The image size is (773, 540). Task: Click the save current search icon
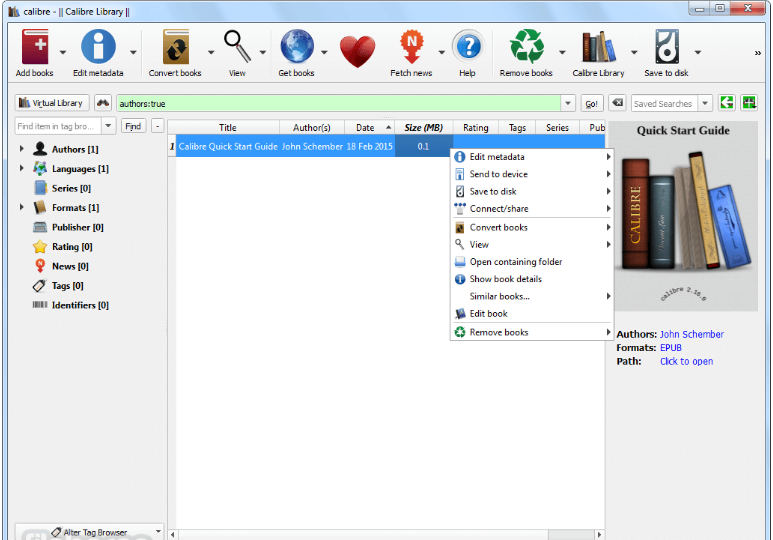click(749, 103)
